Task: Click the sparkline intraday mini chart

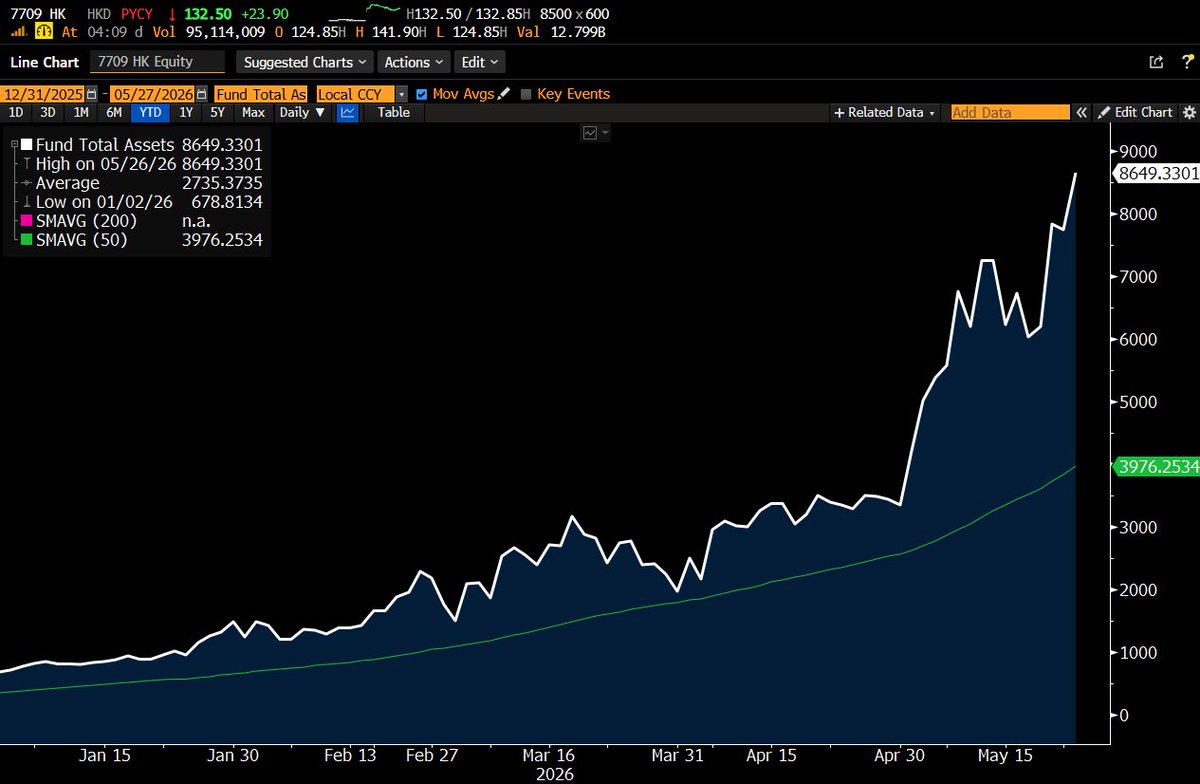Action: tap(365, 13)
